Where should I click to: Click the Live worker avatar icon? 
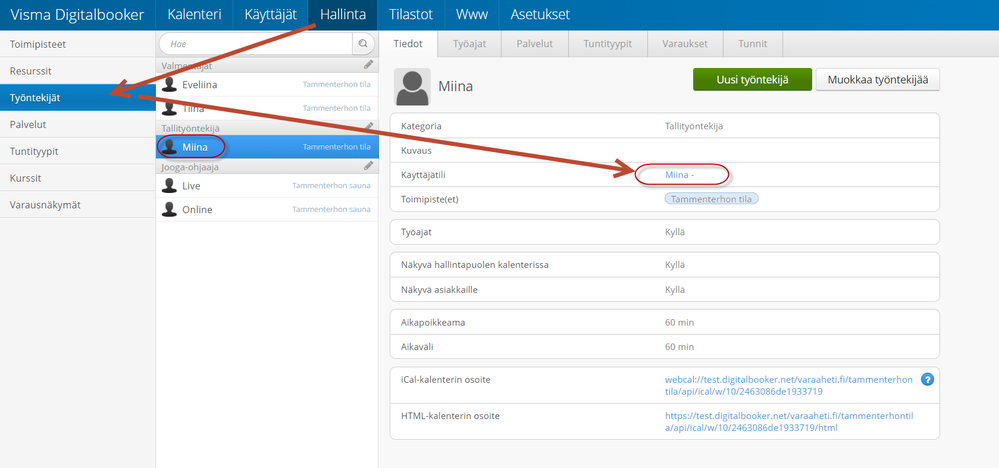click(x=169, y=186)
